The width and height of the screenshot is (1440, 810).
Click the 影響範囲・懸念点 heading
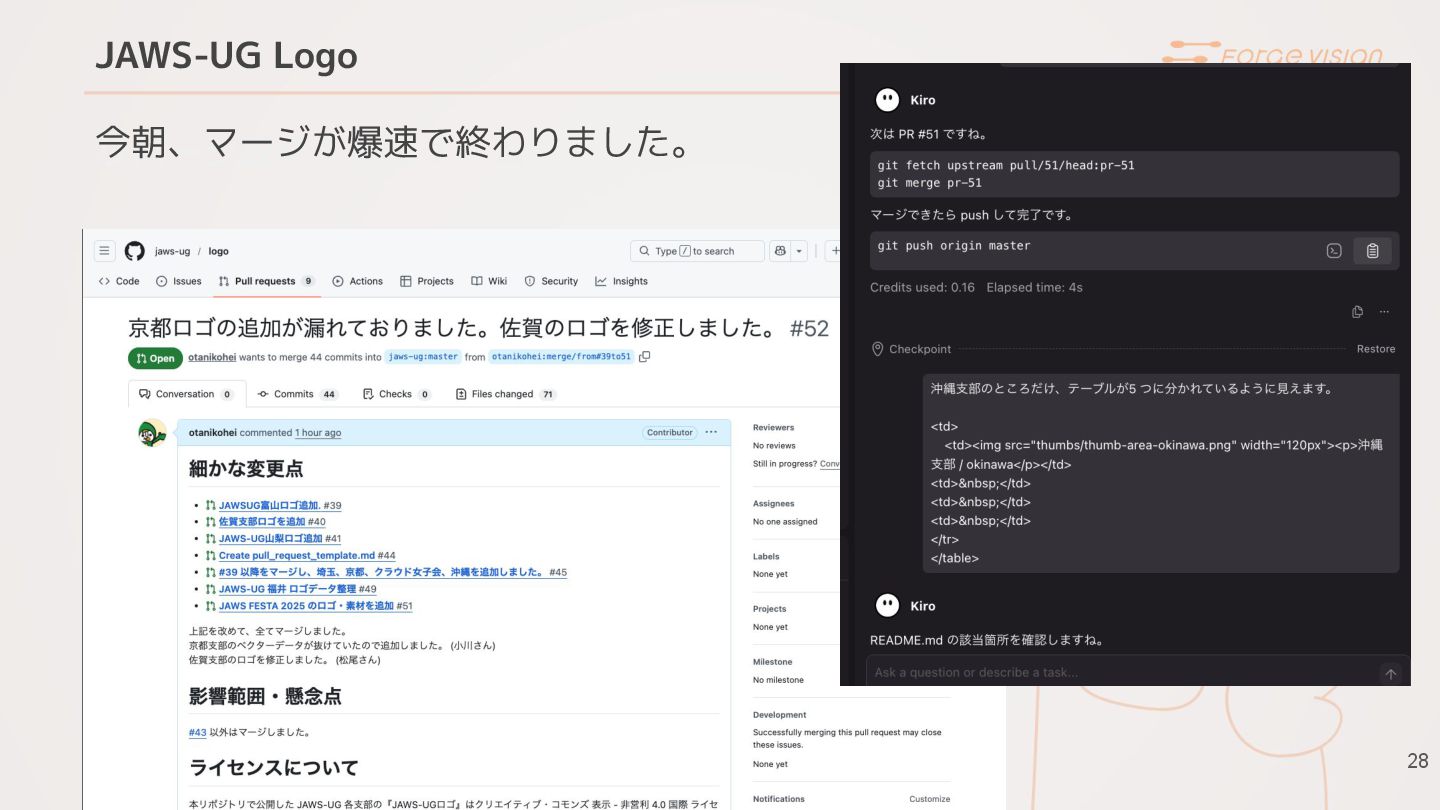[x=265, y=696]
